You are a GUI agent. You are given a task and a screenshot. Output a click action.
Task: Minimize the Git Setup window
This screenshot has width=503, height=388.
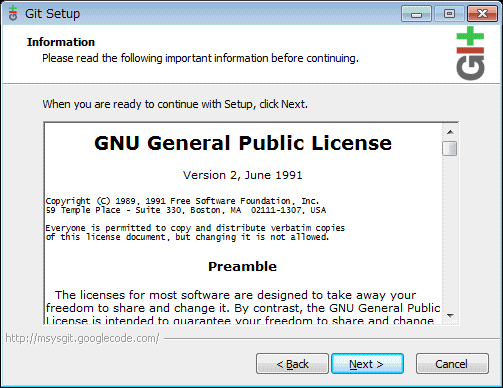[x=416, y=14]
